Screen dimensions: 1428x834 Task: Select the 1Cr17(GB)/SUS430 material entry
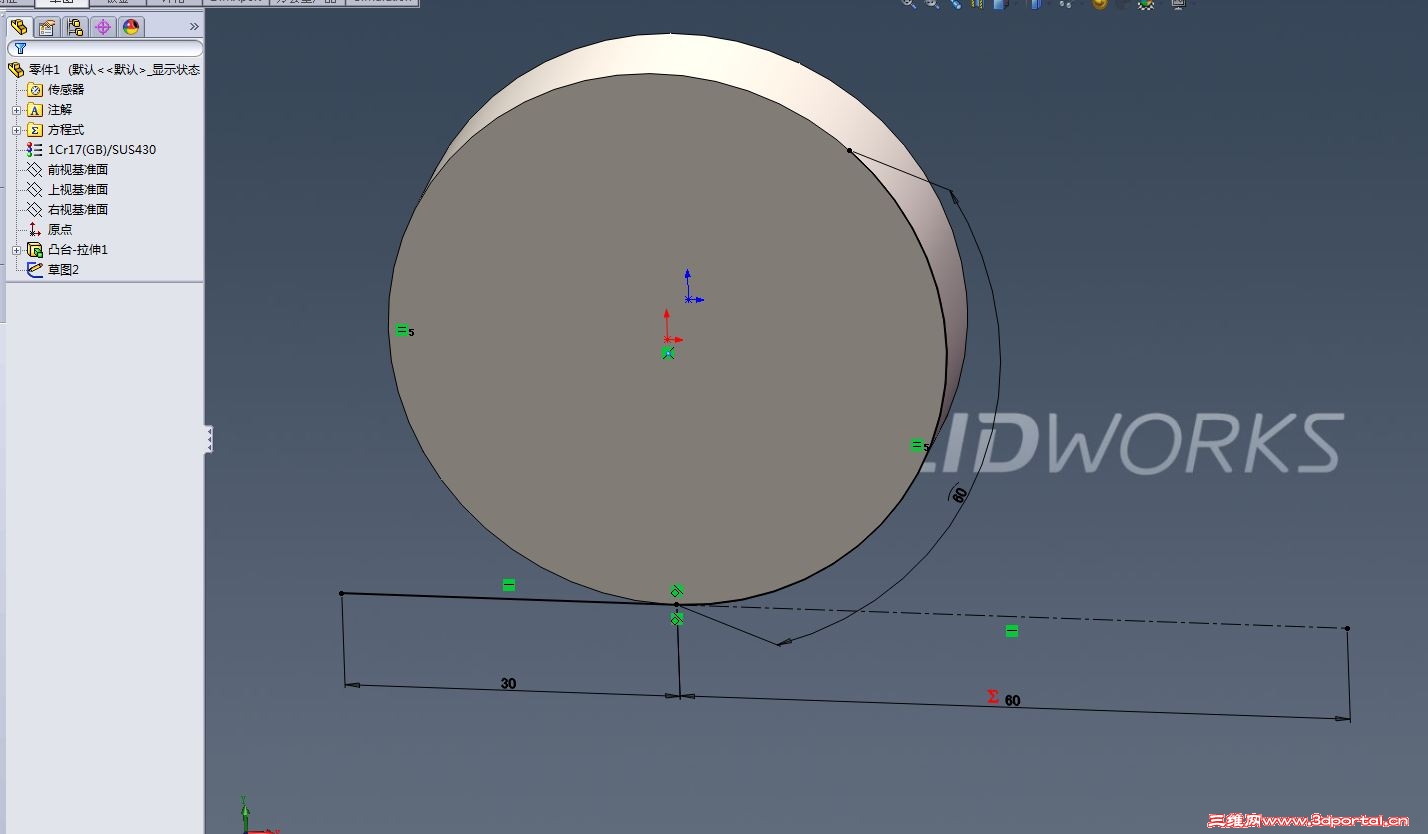tap(92, 150)
